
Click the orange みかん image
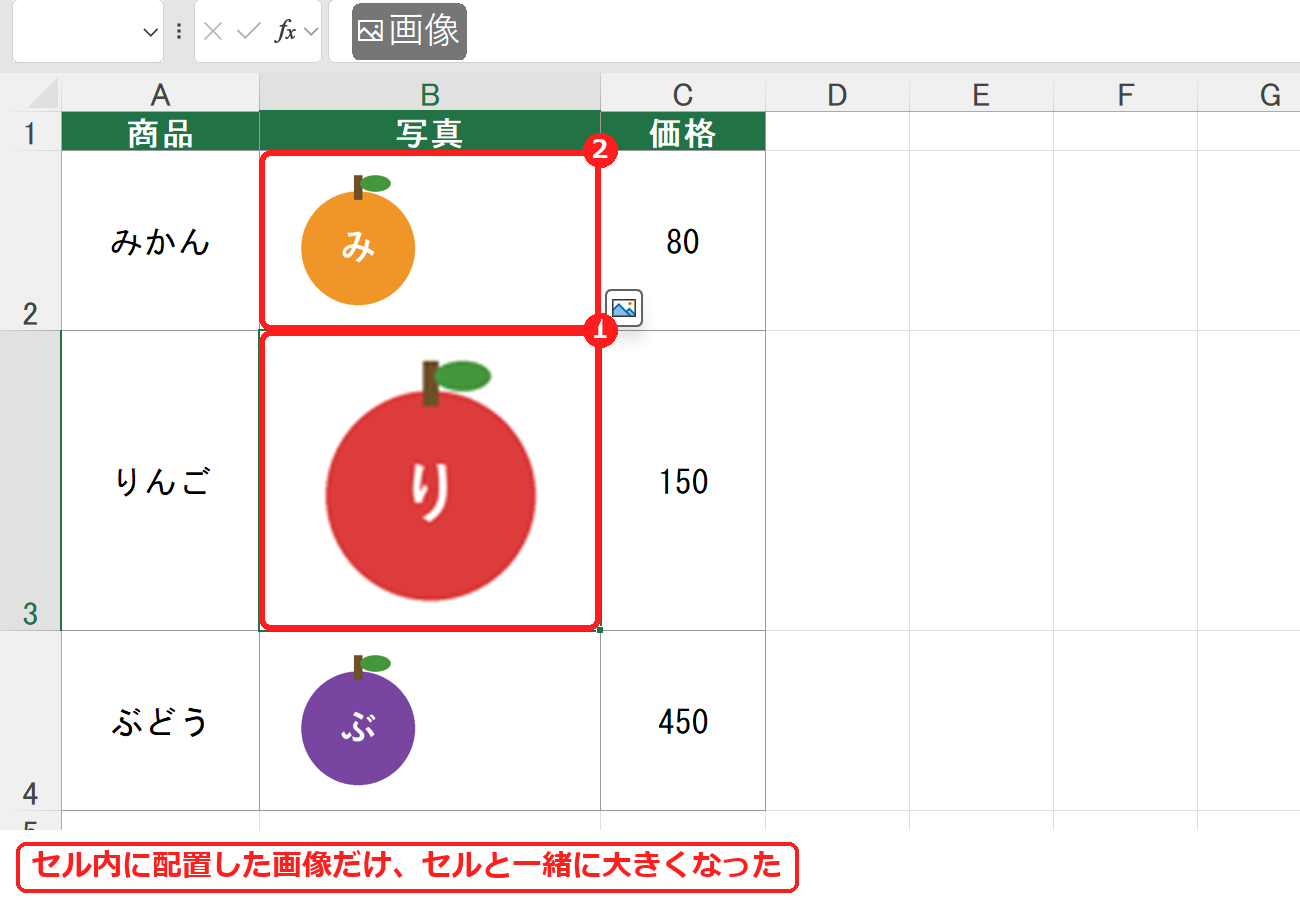[x=358, y=240]
